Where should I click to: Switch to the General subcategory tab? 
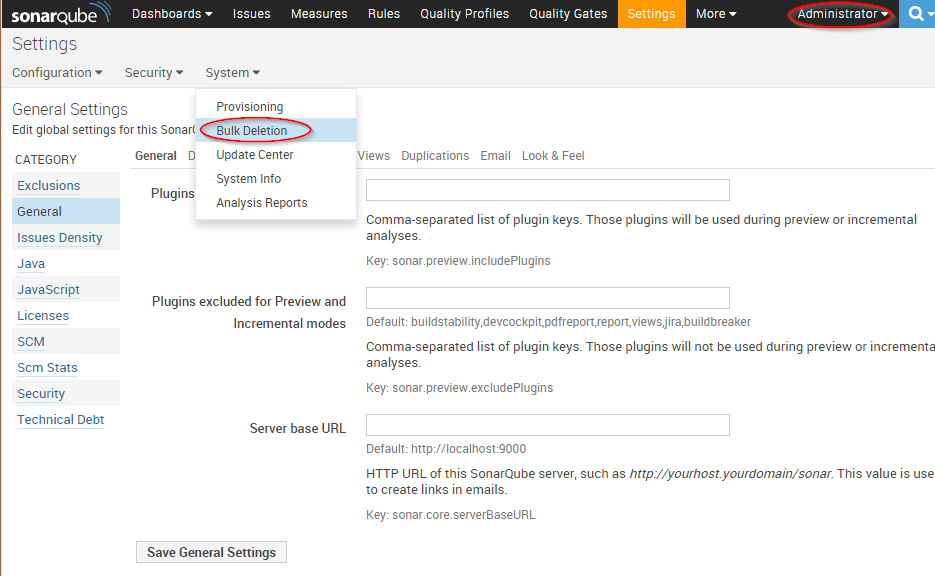[x=156, y=156]
